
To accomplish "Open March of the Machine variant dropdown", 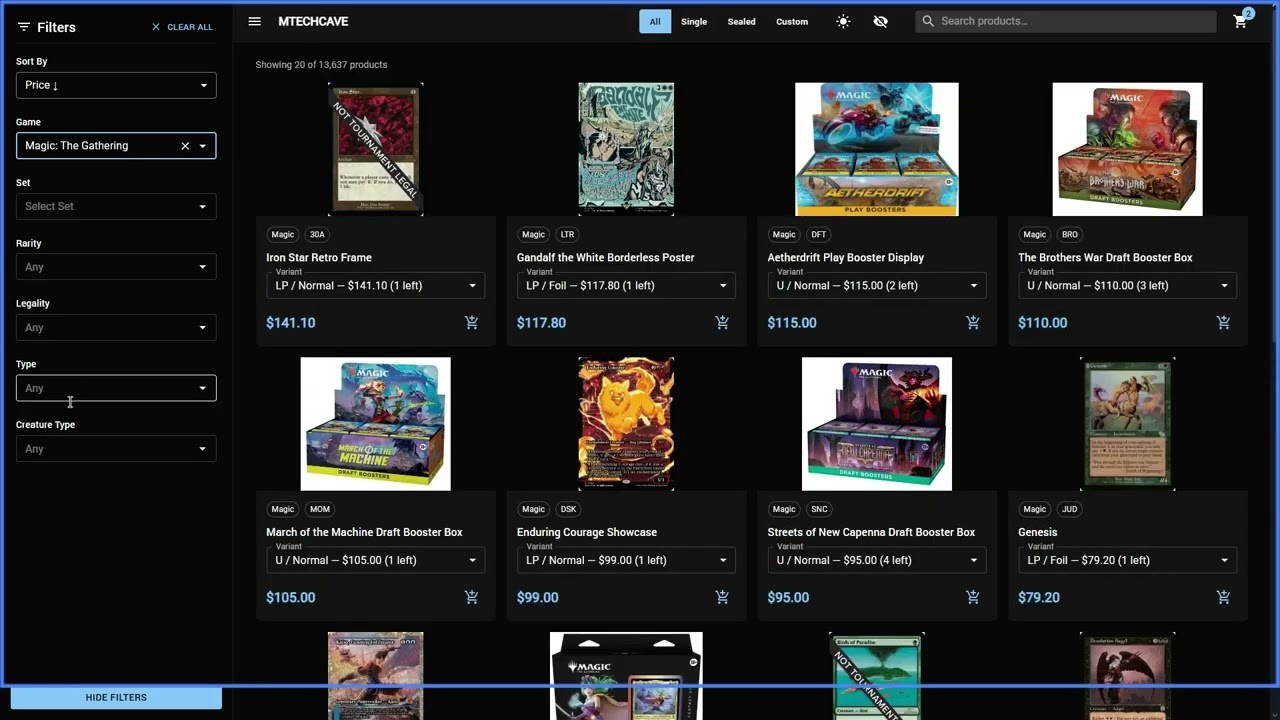I will (376, 560).
